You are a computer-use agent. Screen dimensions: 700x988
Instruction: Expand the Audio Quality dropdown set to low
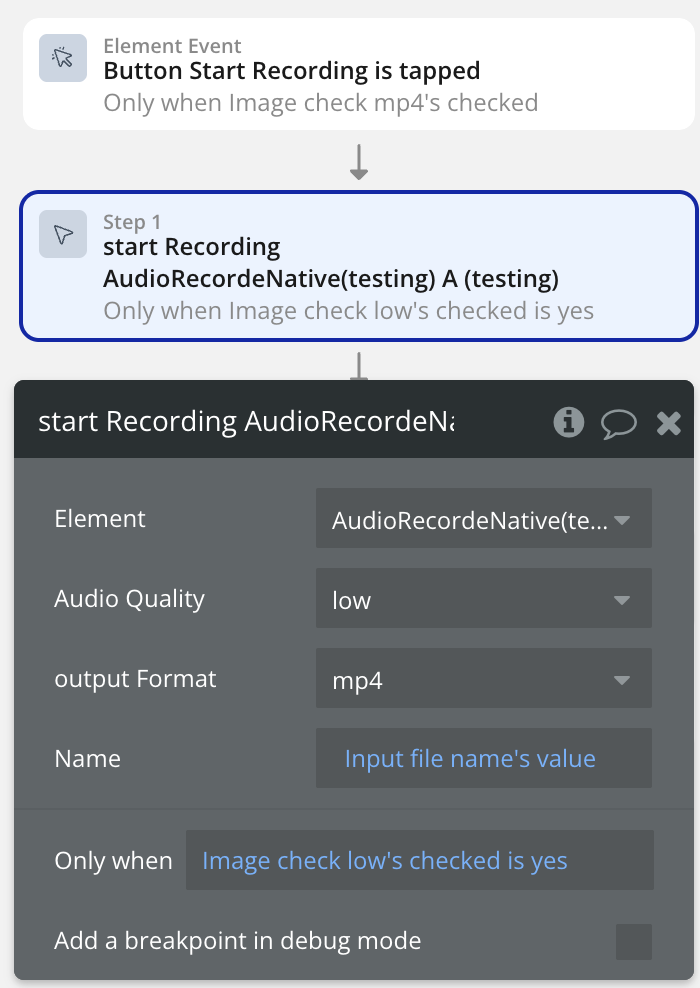[483, 599]
